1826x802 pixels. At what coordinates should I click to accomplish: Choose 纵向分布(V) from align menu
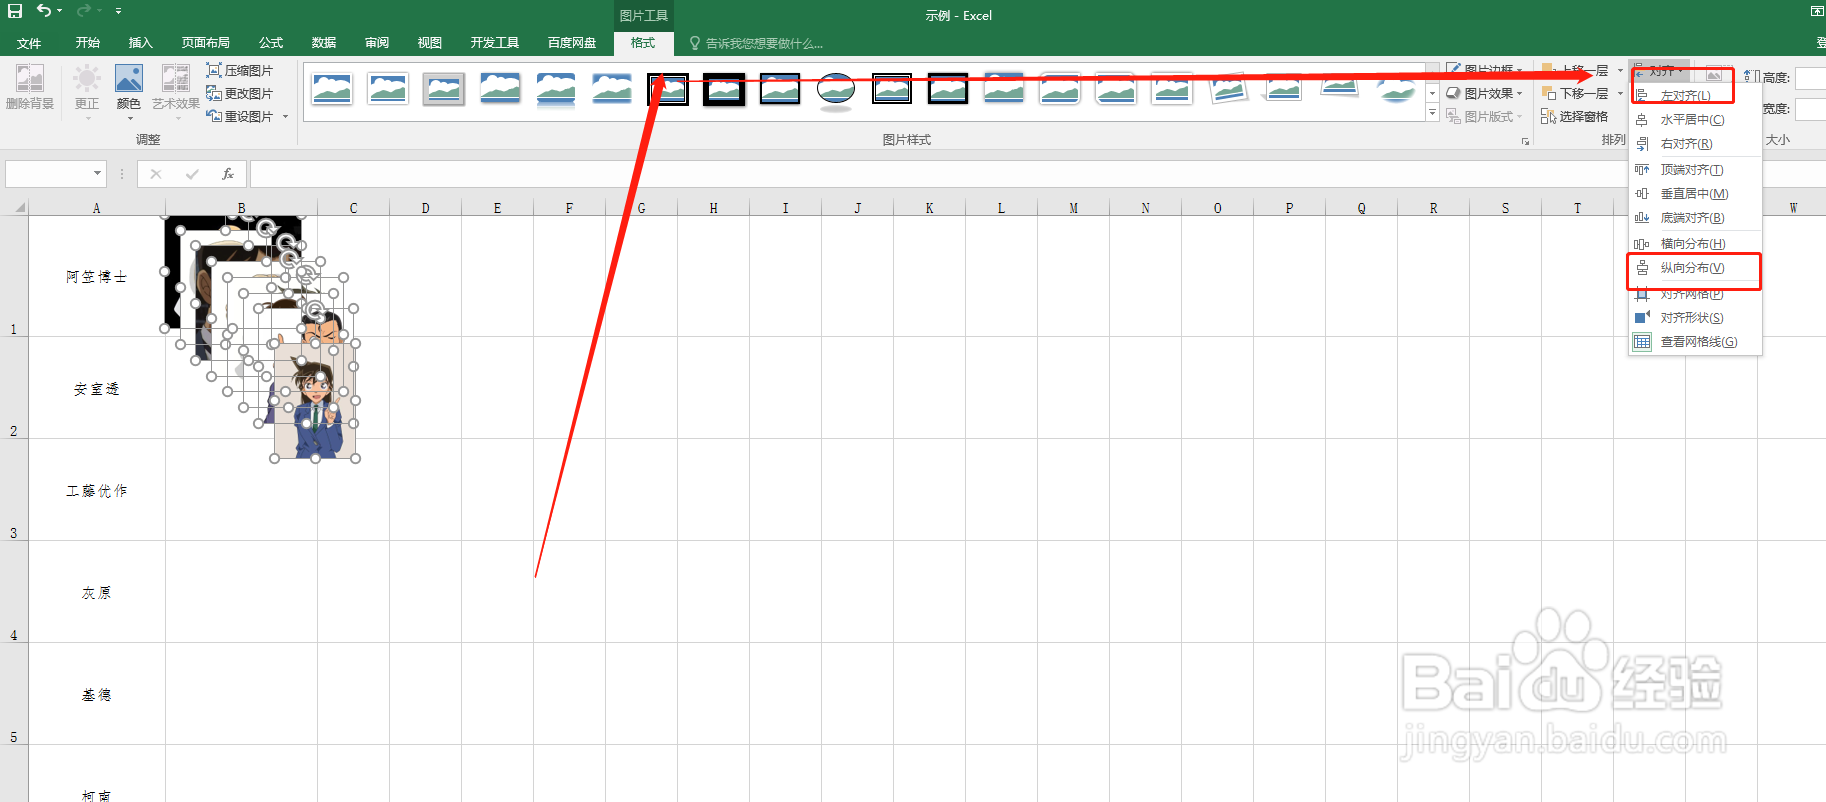point(1695,268)
